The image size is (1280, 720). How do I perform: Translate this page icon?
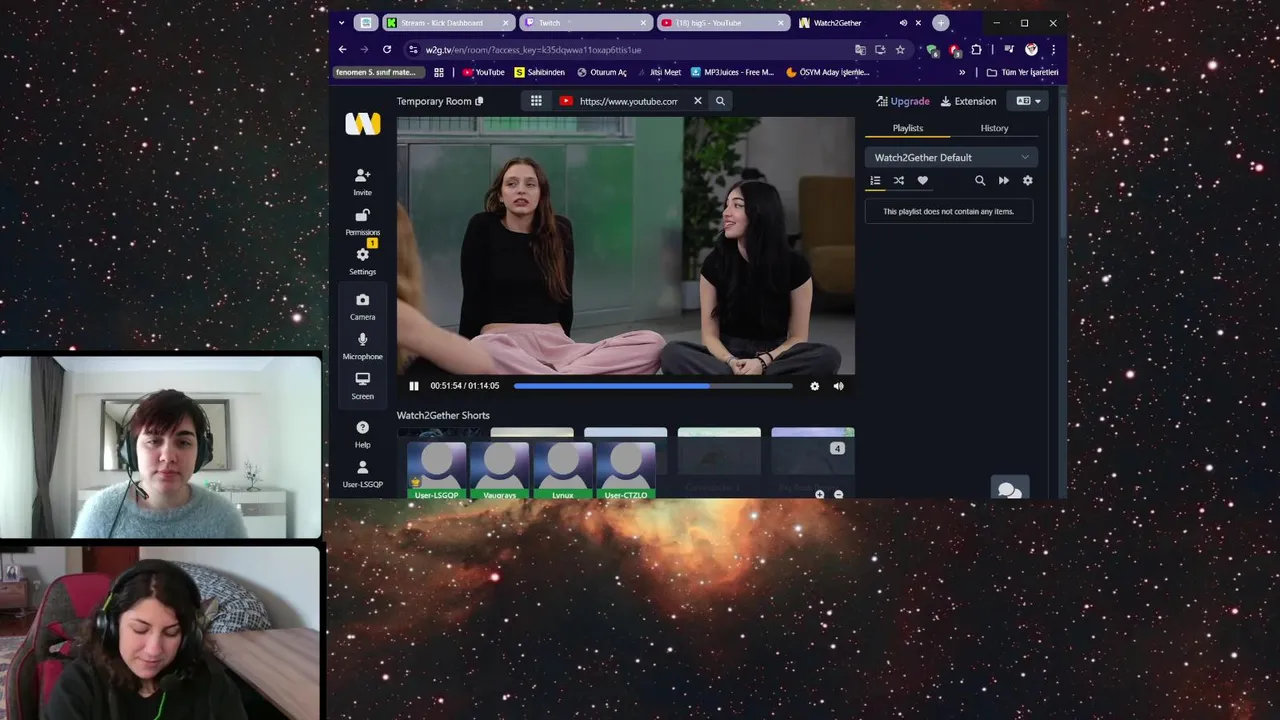pos(860,50)
